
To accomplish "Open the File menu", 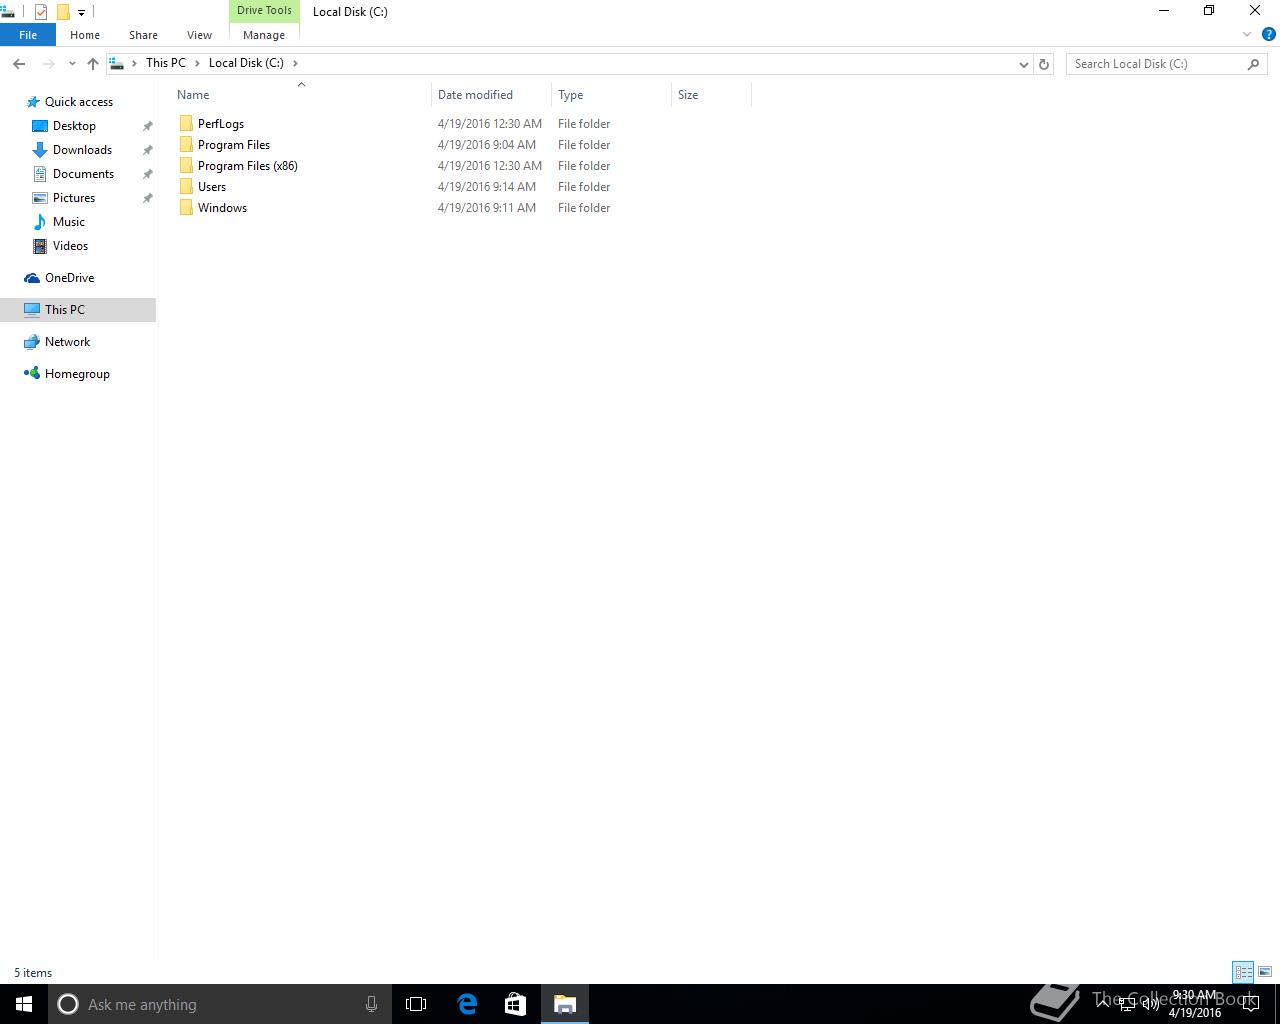I will point(28,35).
